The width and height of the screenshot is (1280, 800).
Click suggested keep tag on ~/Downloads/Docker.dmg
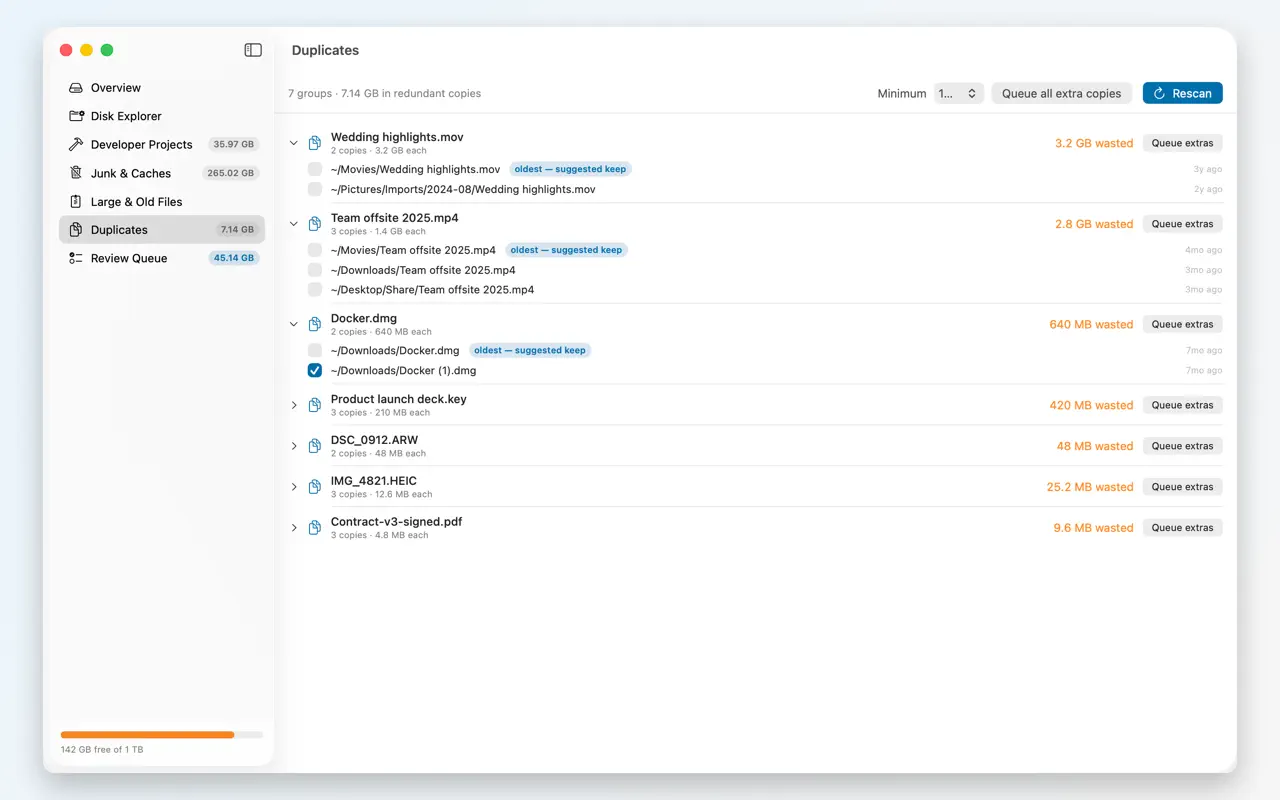point(530,350)
